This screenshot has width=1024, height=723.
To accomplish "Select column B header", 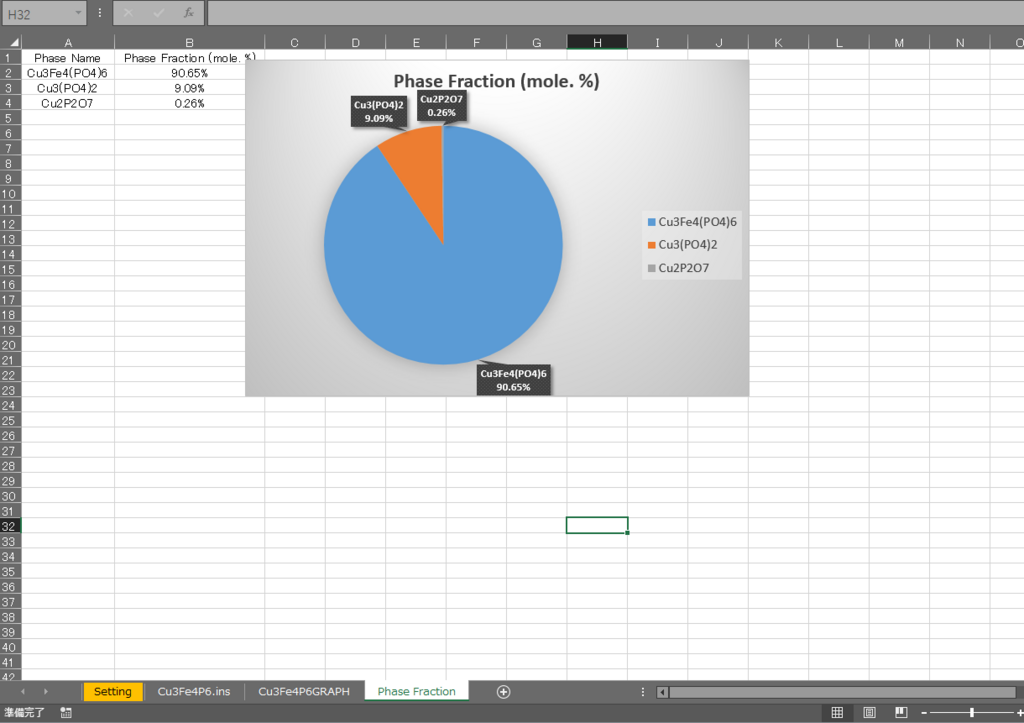I will (189, 42).
